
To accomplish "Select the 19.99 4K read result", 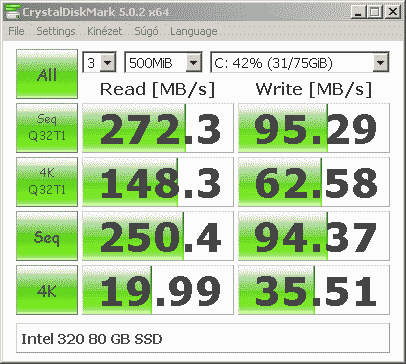I will tap(158, 290).
